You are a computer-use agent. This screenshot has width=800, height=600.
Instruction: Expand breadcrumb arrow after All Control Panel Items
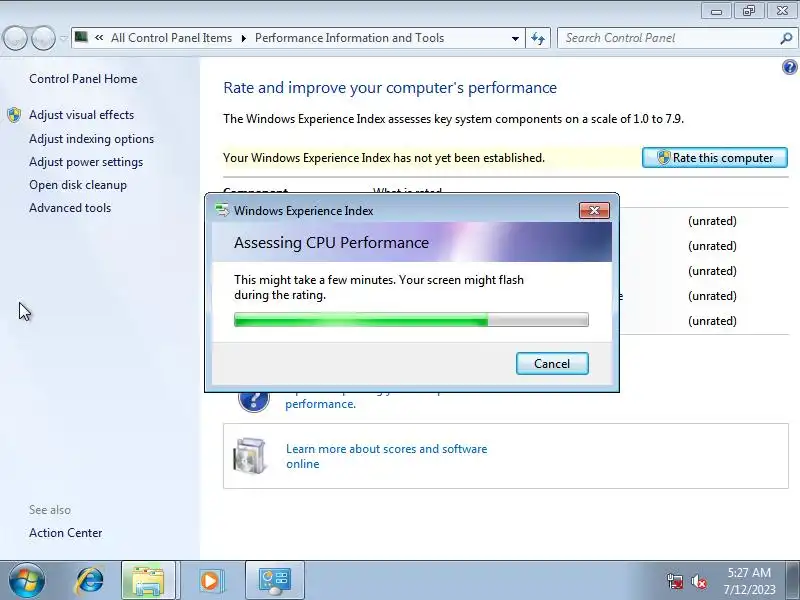pyautogui.click(x=243, y=38)
